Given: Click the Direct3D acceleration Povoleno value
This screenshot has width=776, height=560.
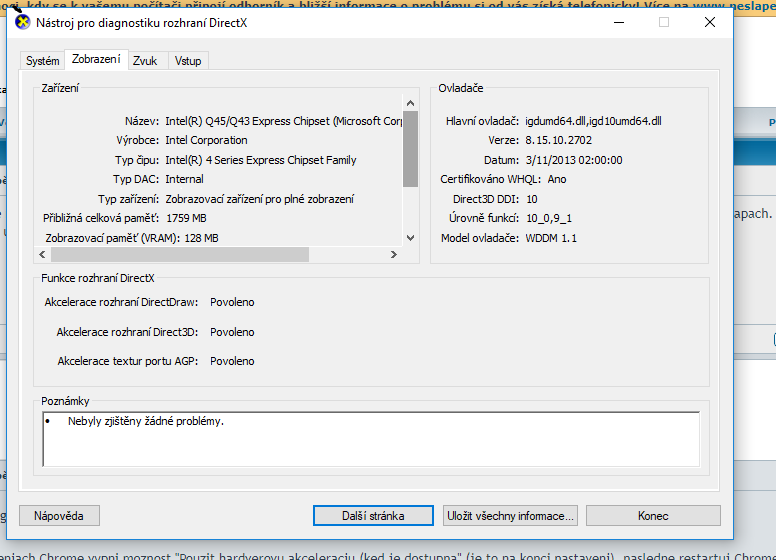Looking at the screenshot, I should pyautogui.click(x=232, y=332).
